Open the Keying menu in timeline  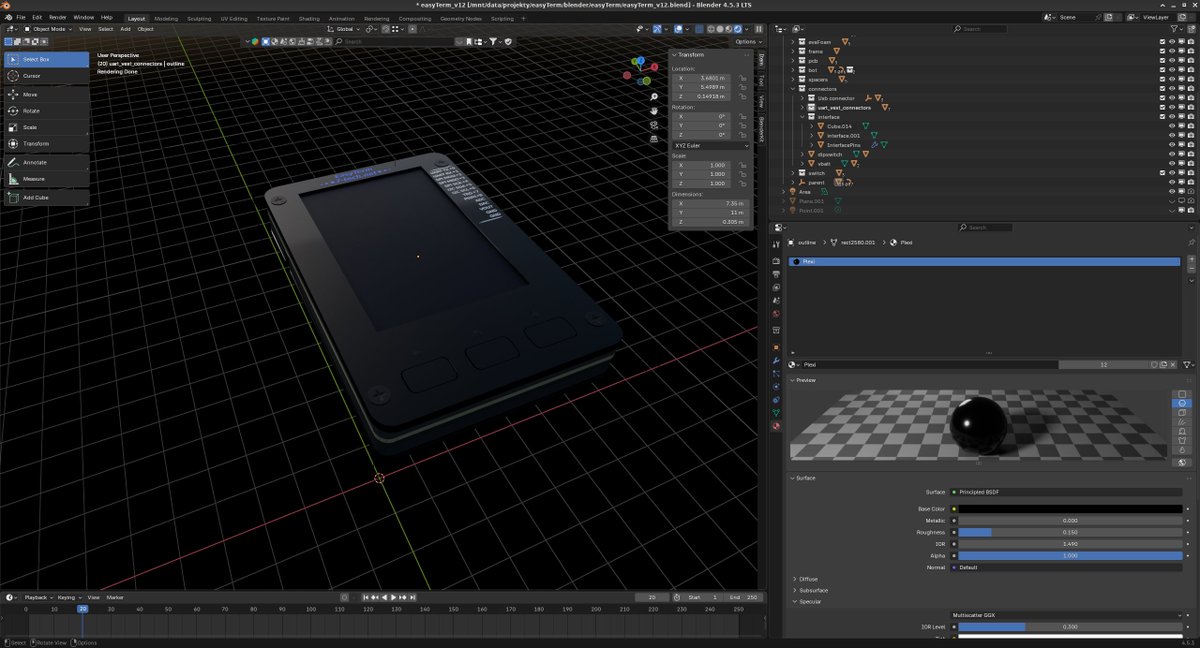pyautogui.click(x=69, y=597)
